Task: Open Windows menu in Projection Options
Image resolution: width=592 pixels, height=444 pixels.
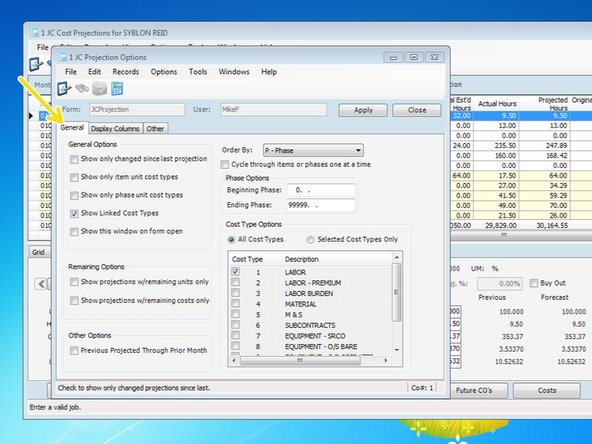Action: (234, 72)
